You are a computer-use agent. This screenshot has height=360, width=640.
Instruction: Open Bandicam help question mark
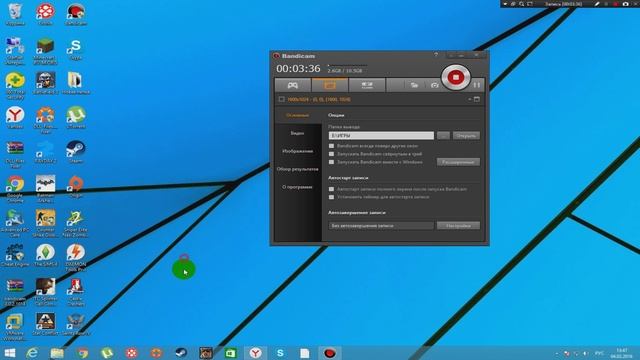tap(436, 55)
